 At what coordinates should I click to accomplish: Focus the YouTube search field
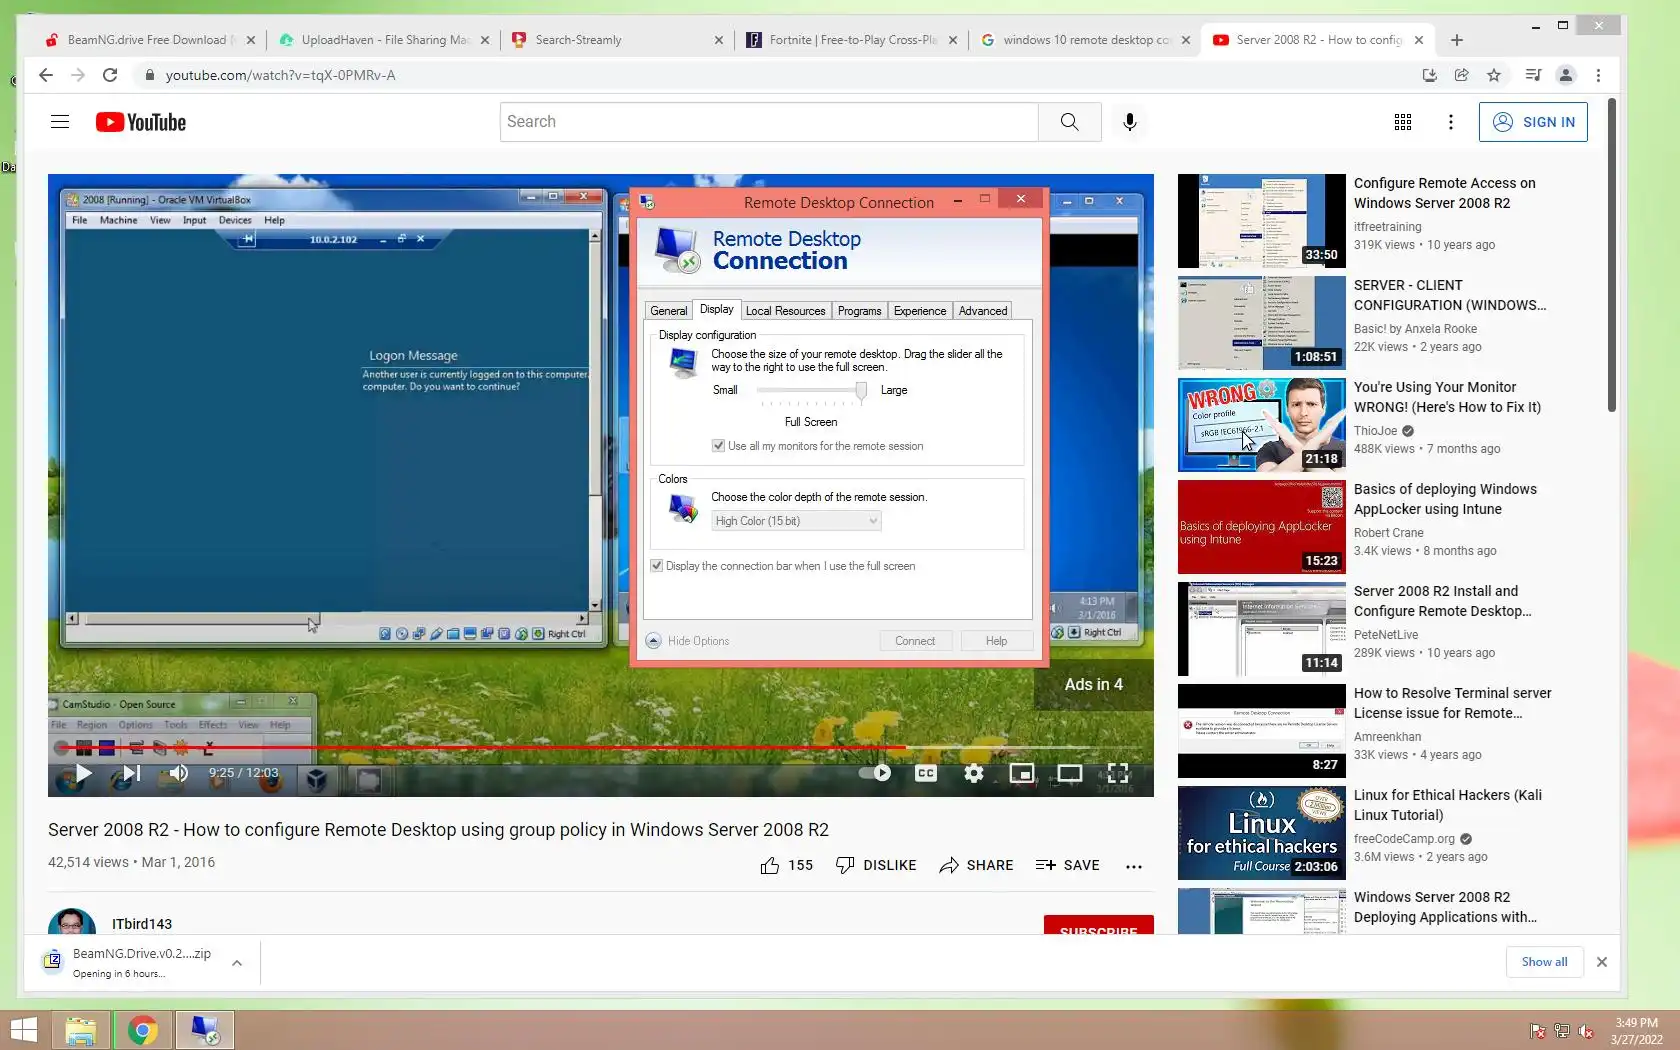point(769,122)
